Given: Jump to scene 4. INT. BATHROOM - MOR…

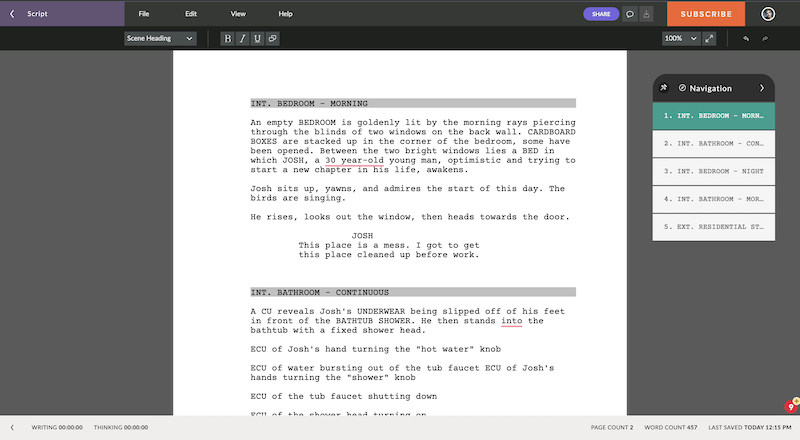Looking at the screenshot, I should coord(713,199).
